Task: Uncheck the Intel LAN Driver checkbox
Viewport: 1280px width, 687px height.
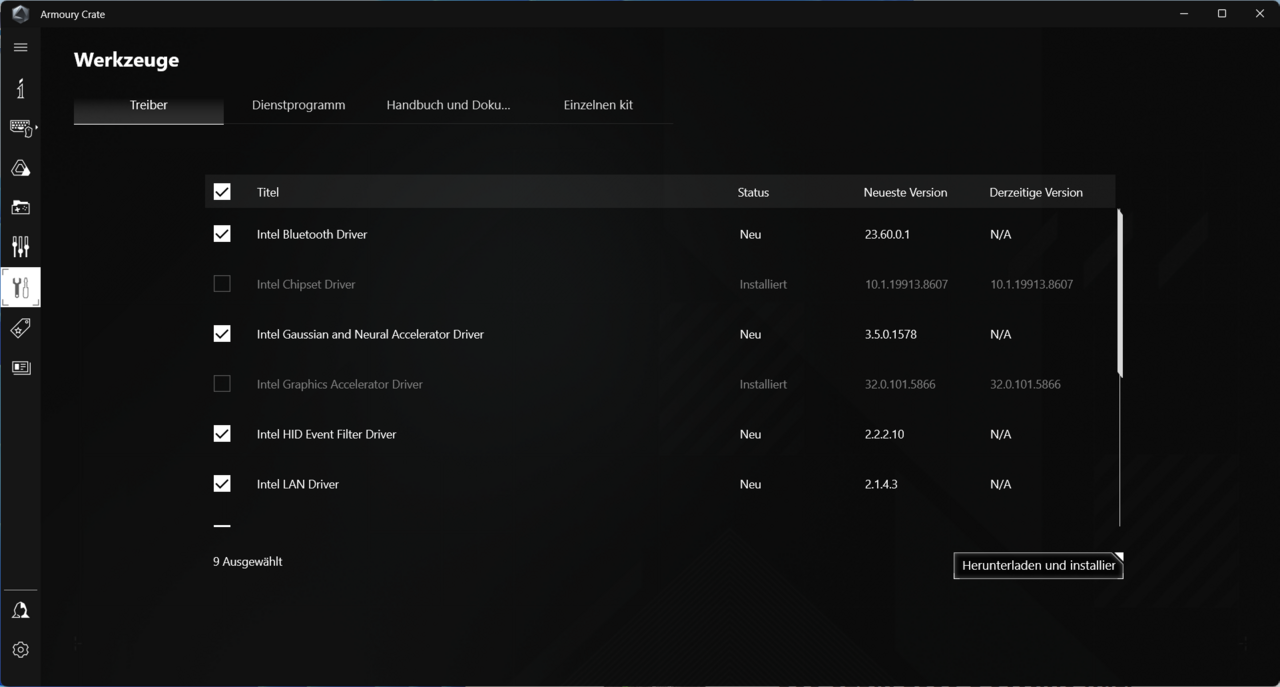Action: click(222, 484)
